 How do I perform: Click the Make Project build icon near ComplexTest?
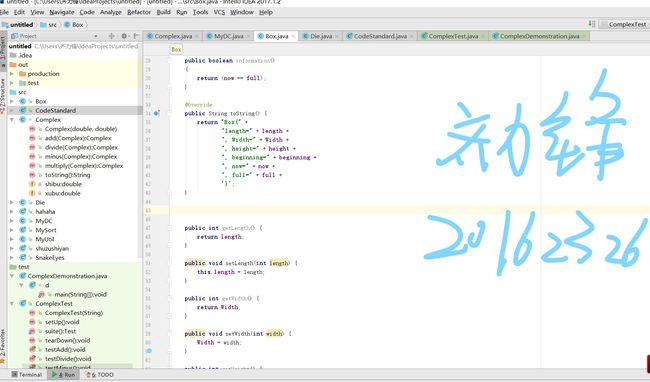592,24
